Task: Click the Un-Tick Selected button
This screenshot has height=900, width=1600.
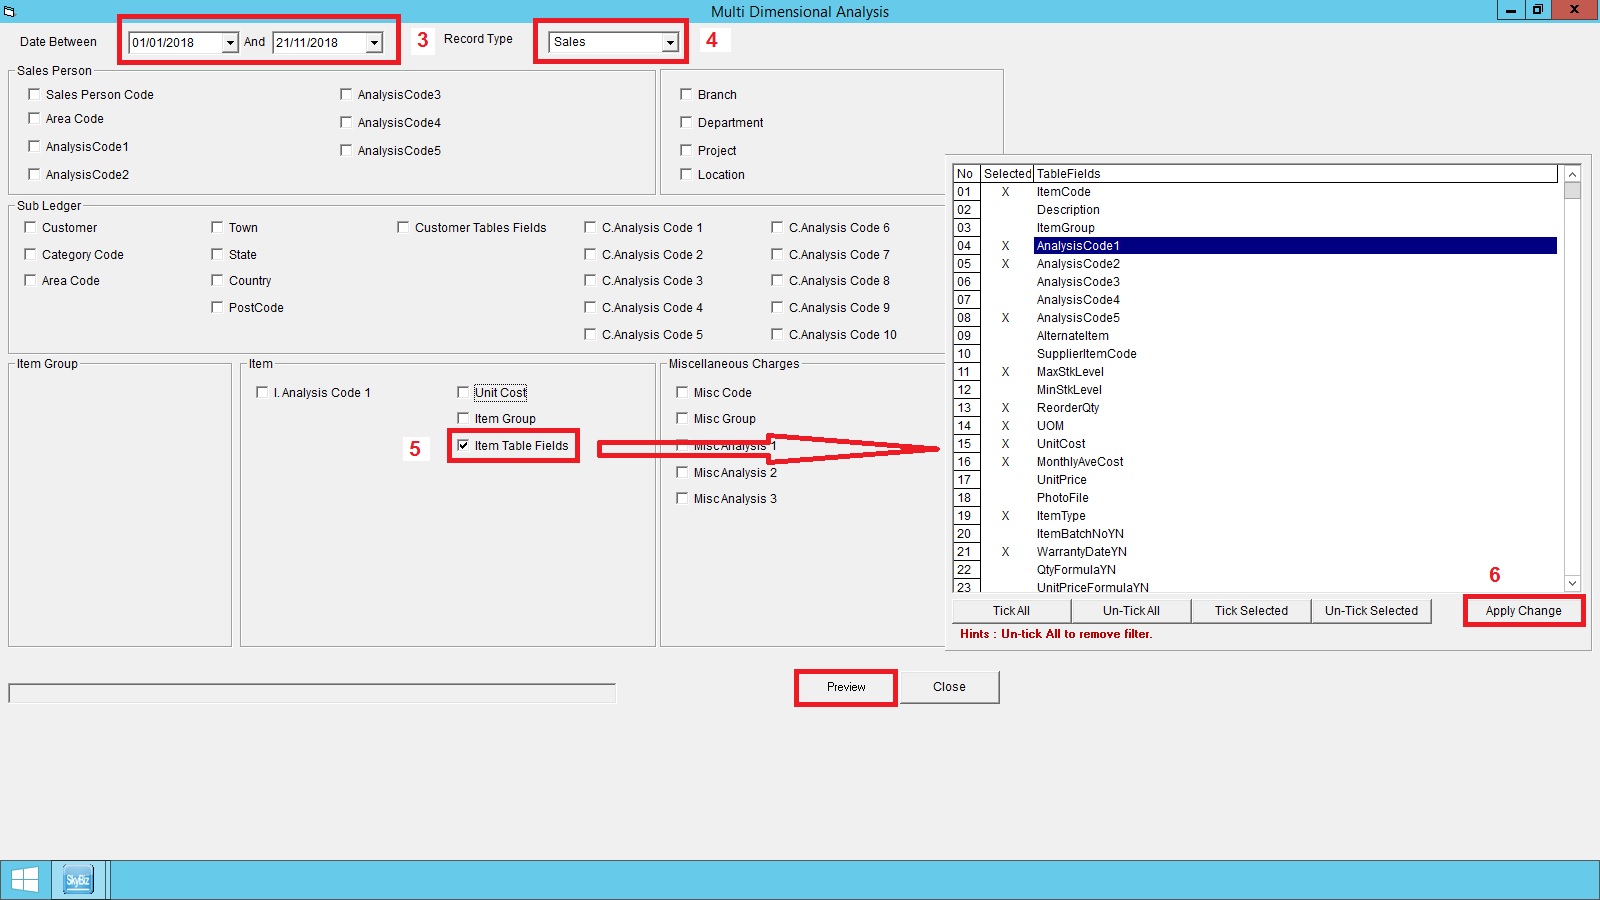Action: [x=1371, y=611]
